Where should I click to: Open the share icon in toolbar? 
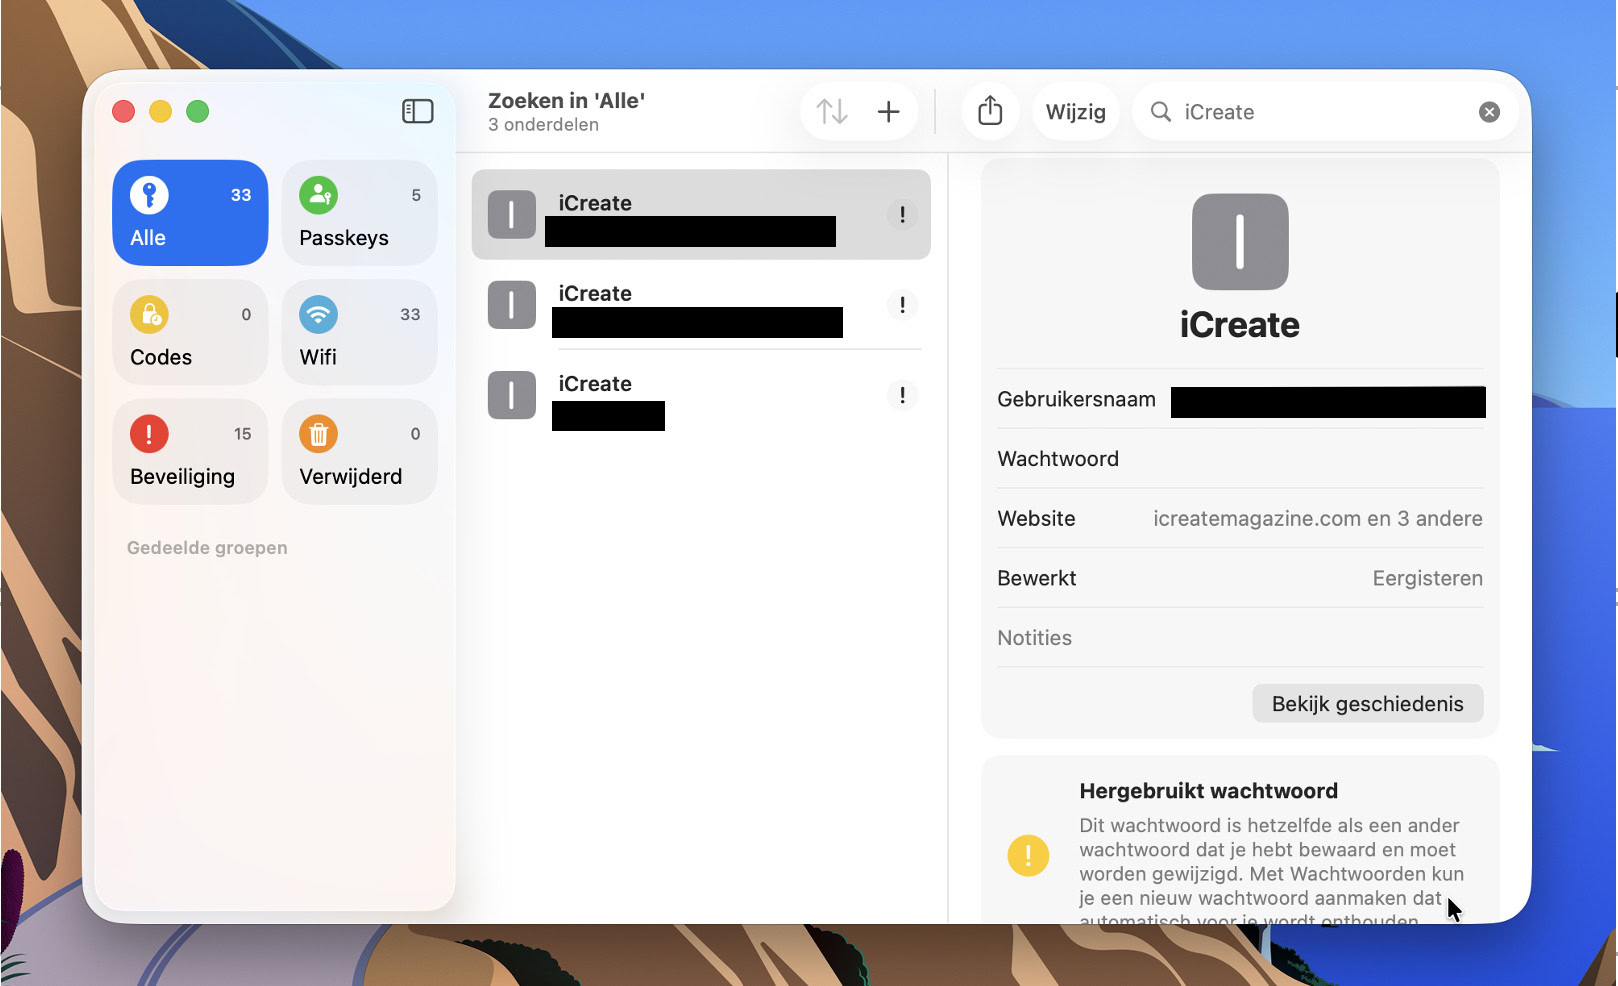pyautogui.click(x=990, y=110)
